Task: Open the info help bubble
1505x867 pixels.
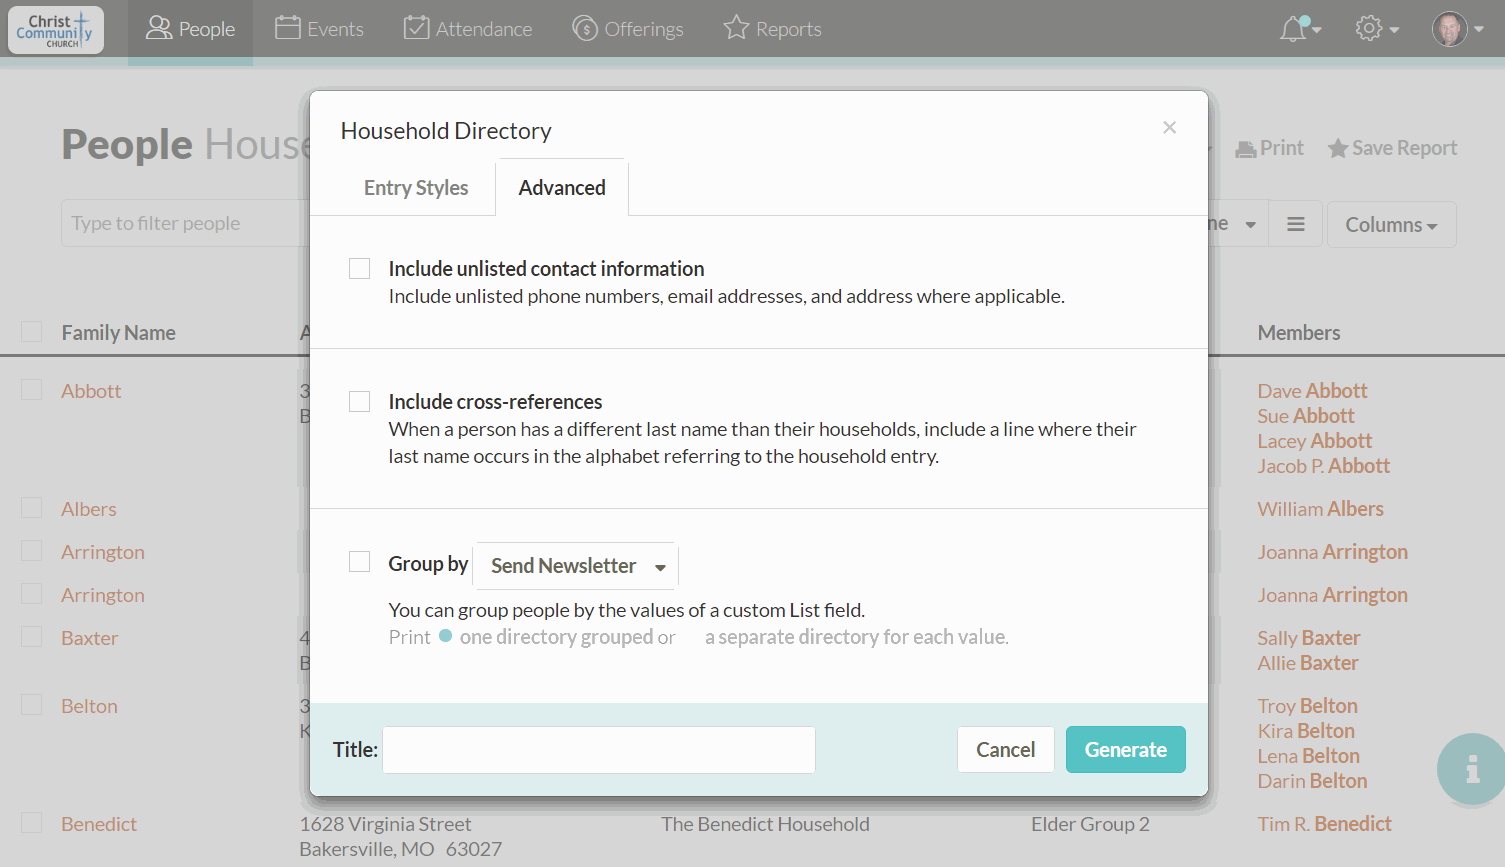Action: click(1471, 769)
